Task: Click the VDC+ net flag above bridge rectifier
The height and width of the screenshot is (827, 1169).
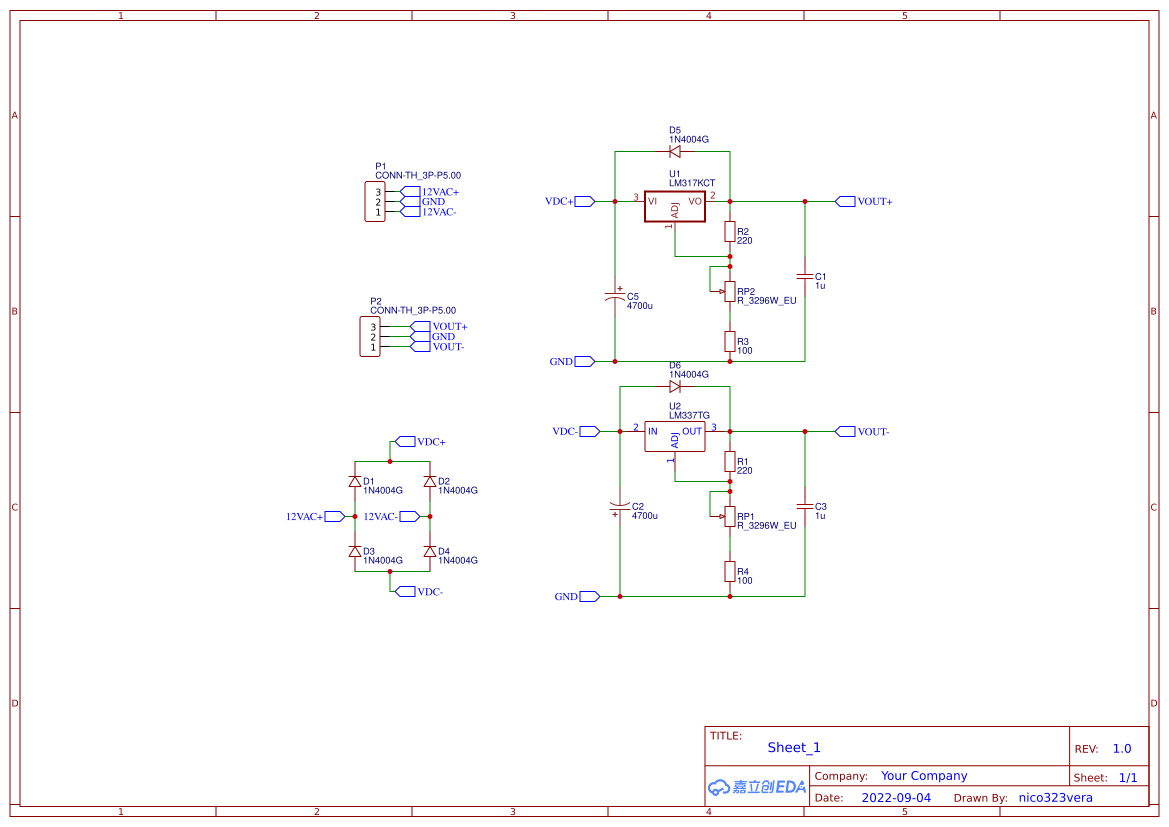Action: click(404, 440)
